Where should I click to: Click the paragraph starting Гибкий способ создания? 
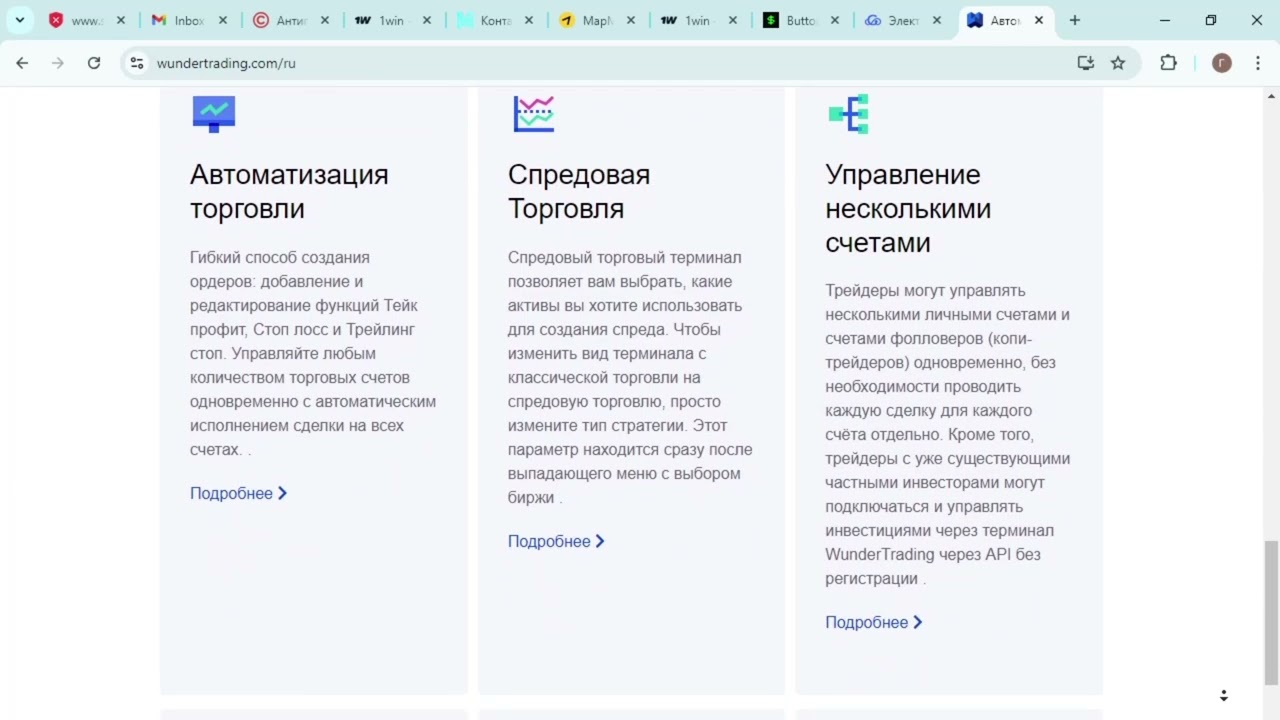coord(313,353)
